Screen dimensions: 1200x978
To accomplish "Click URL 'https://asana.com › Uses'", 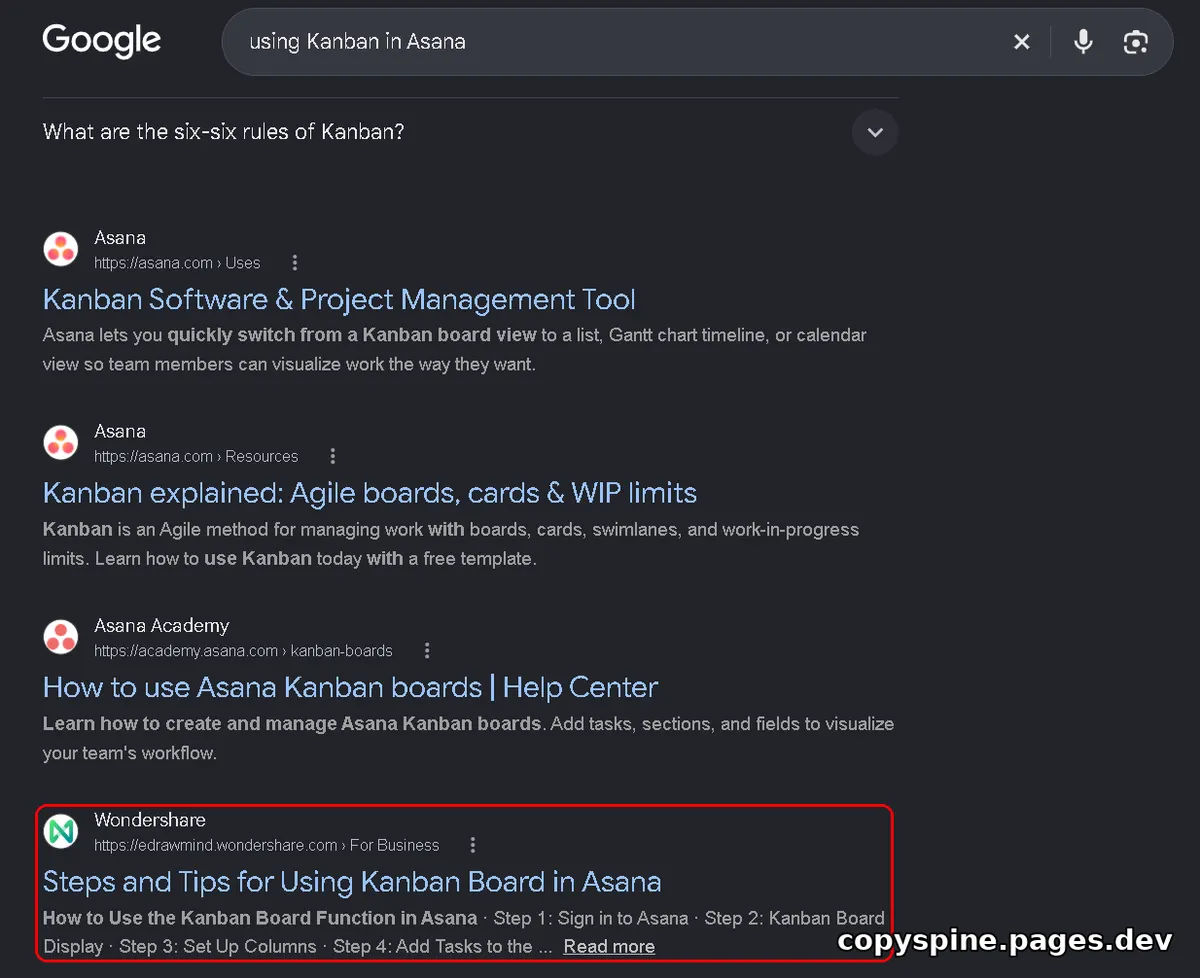I will tap(177, 263).
